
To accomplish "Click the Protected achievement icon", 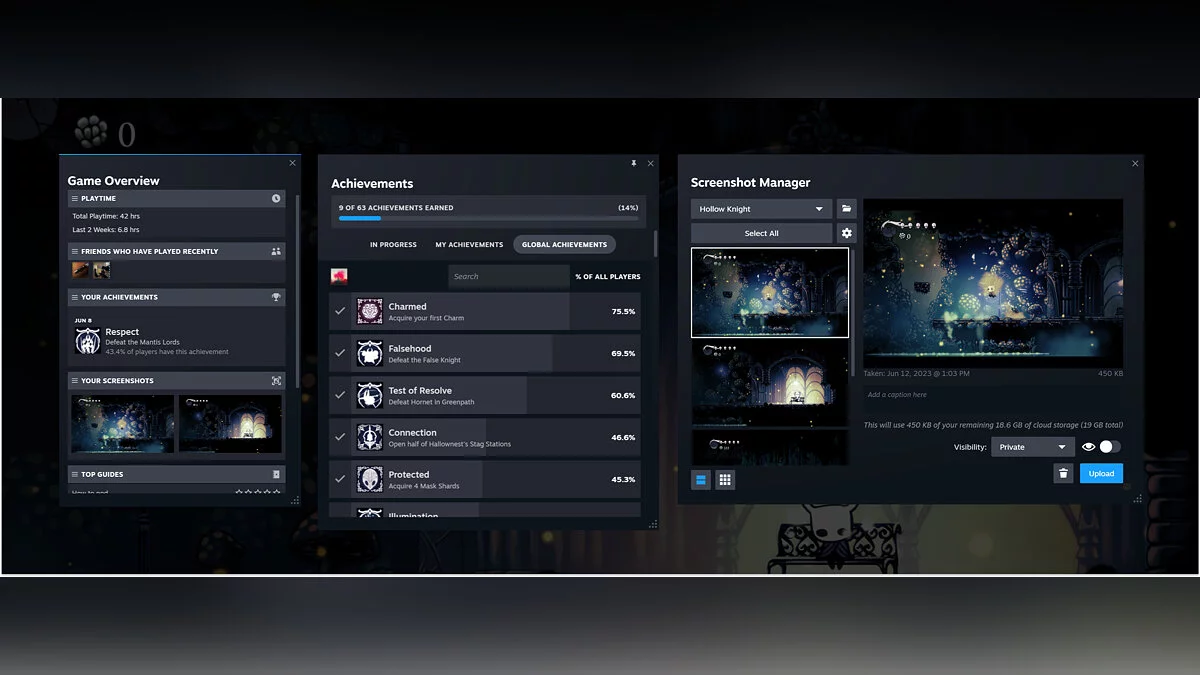I will (370, 479).
